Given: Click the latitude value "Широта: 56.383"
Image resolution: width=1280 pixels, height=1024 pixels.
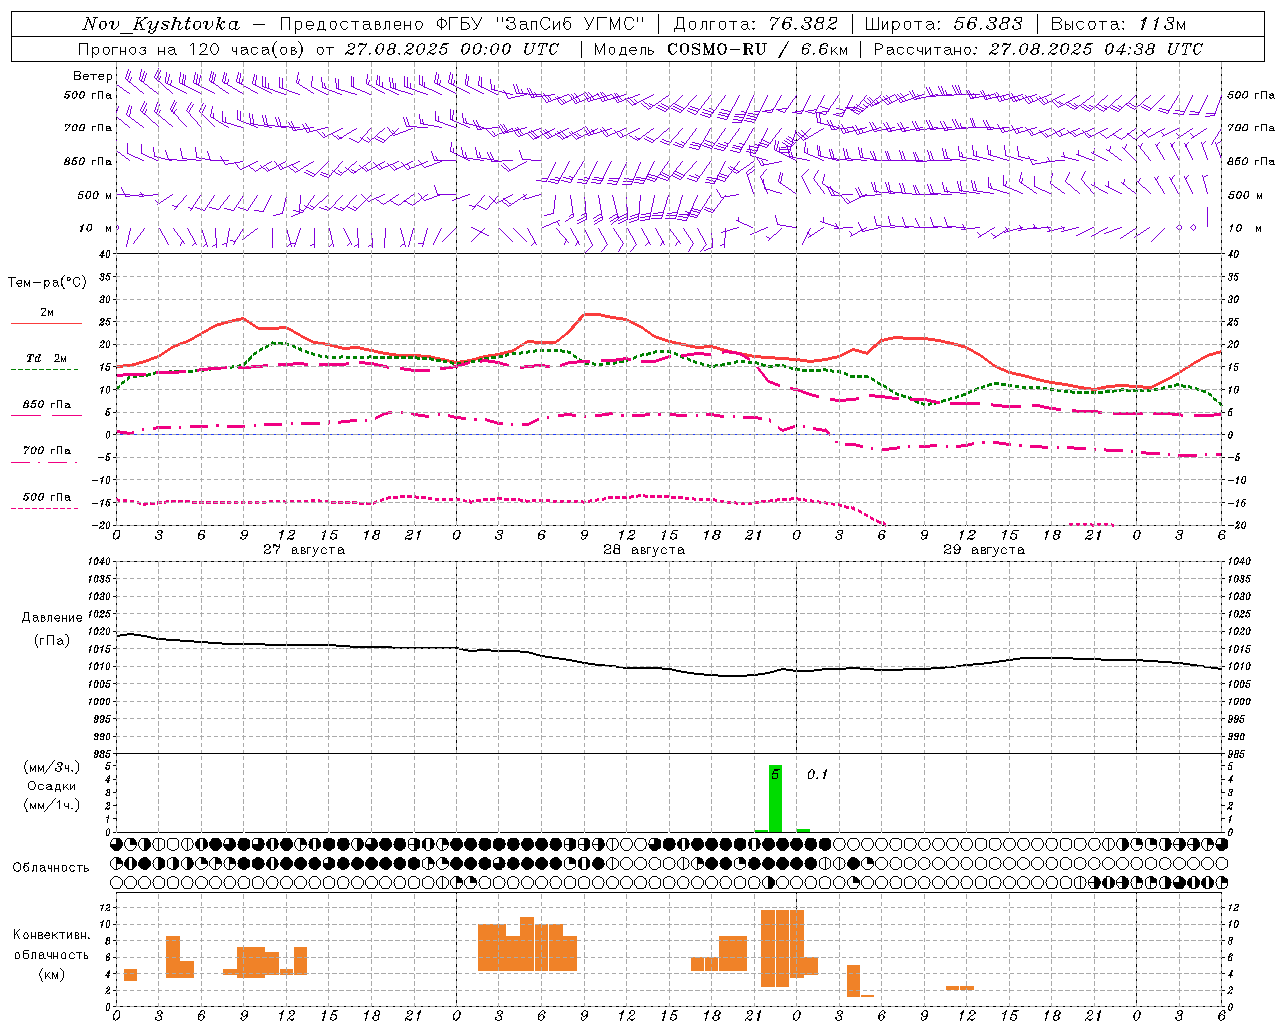Looking at the screenshot, I should pyautogui.click(x=944, y=24).
